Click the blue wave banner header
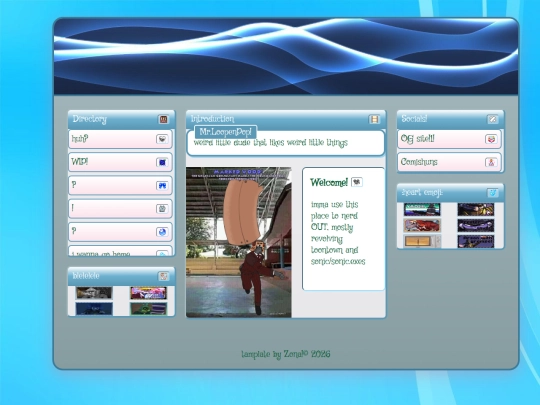The height and width of the screenshot is (405, 540). coord(286,56)
